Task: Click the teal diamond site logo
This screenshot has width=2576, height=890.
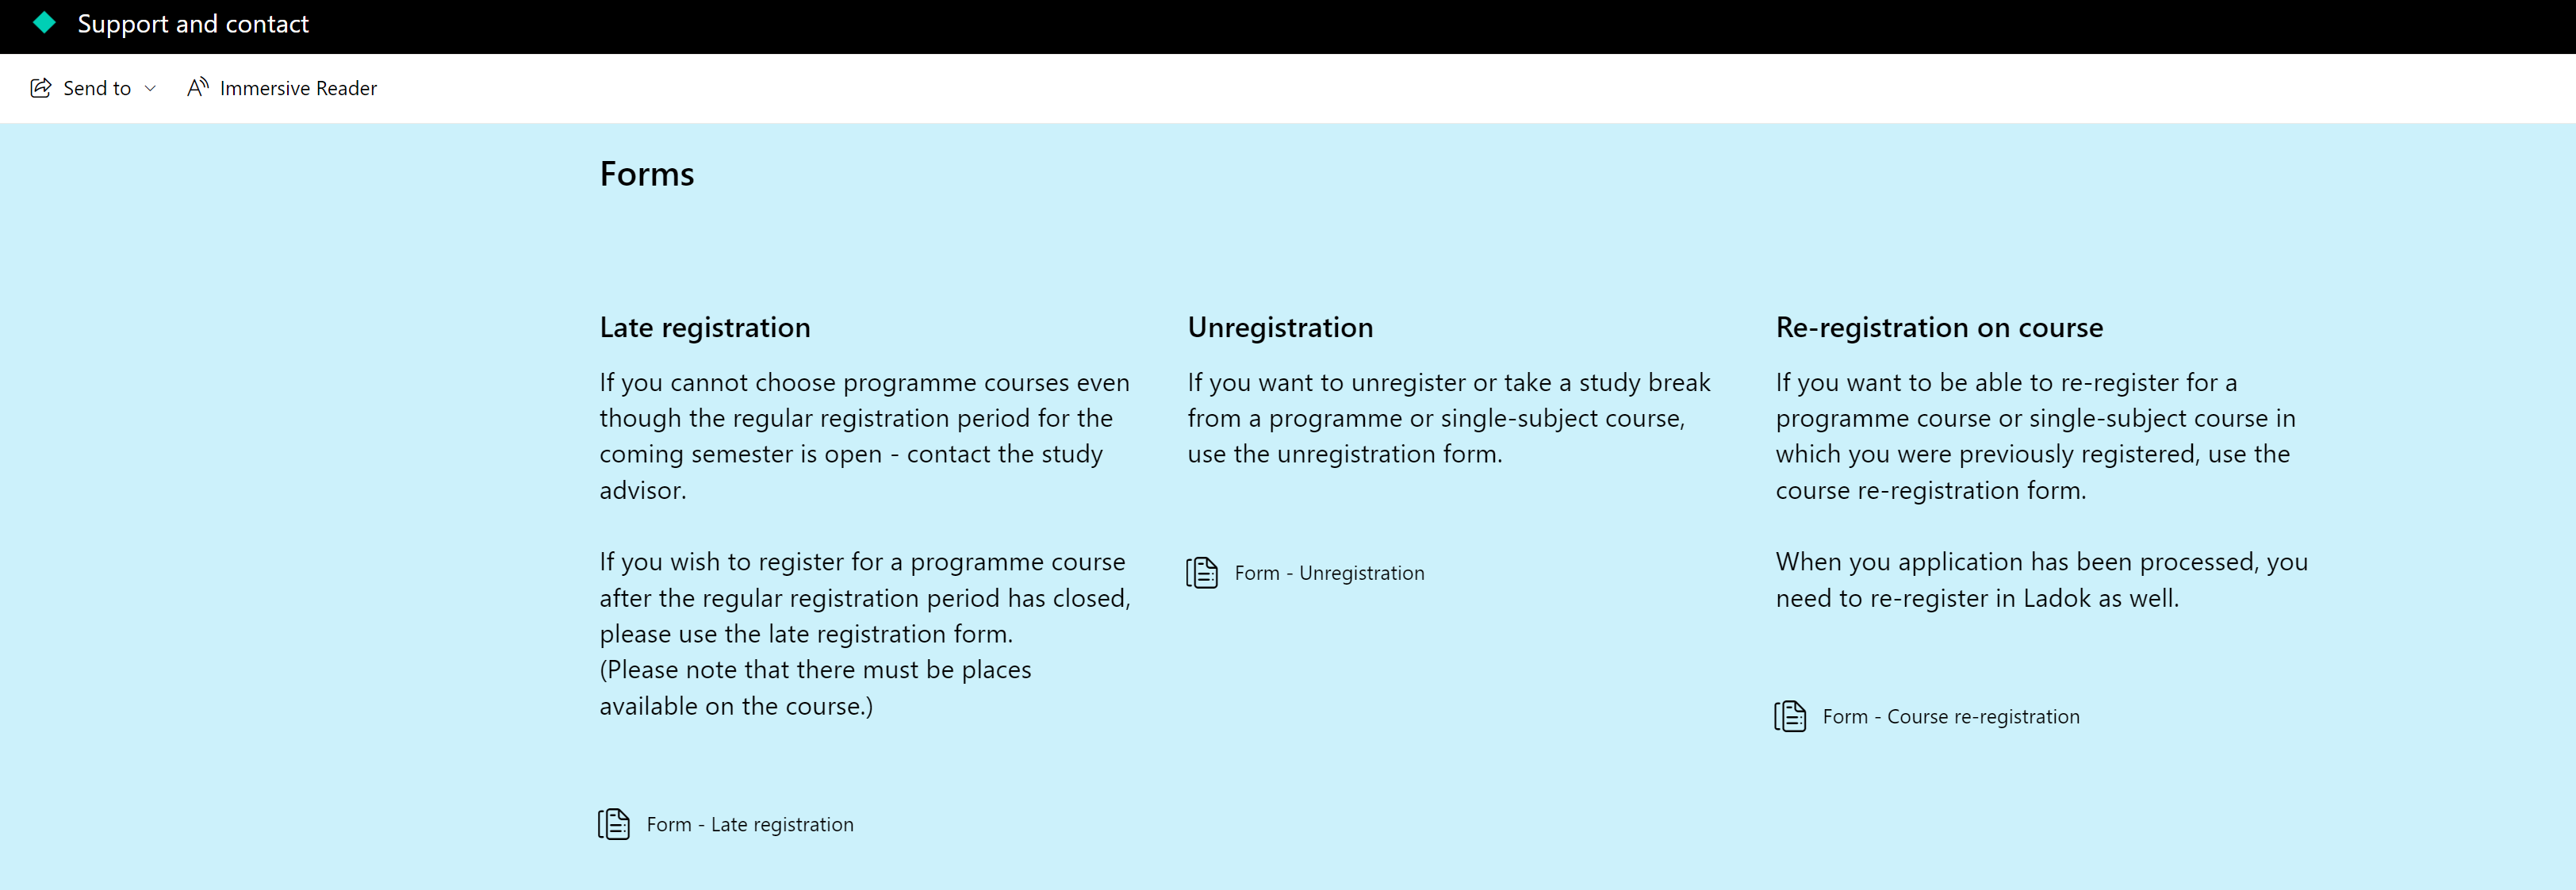Action: point(44,23)
